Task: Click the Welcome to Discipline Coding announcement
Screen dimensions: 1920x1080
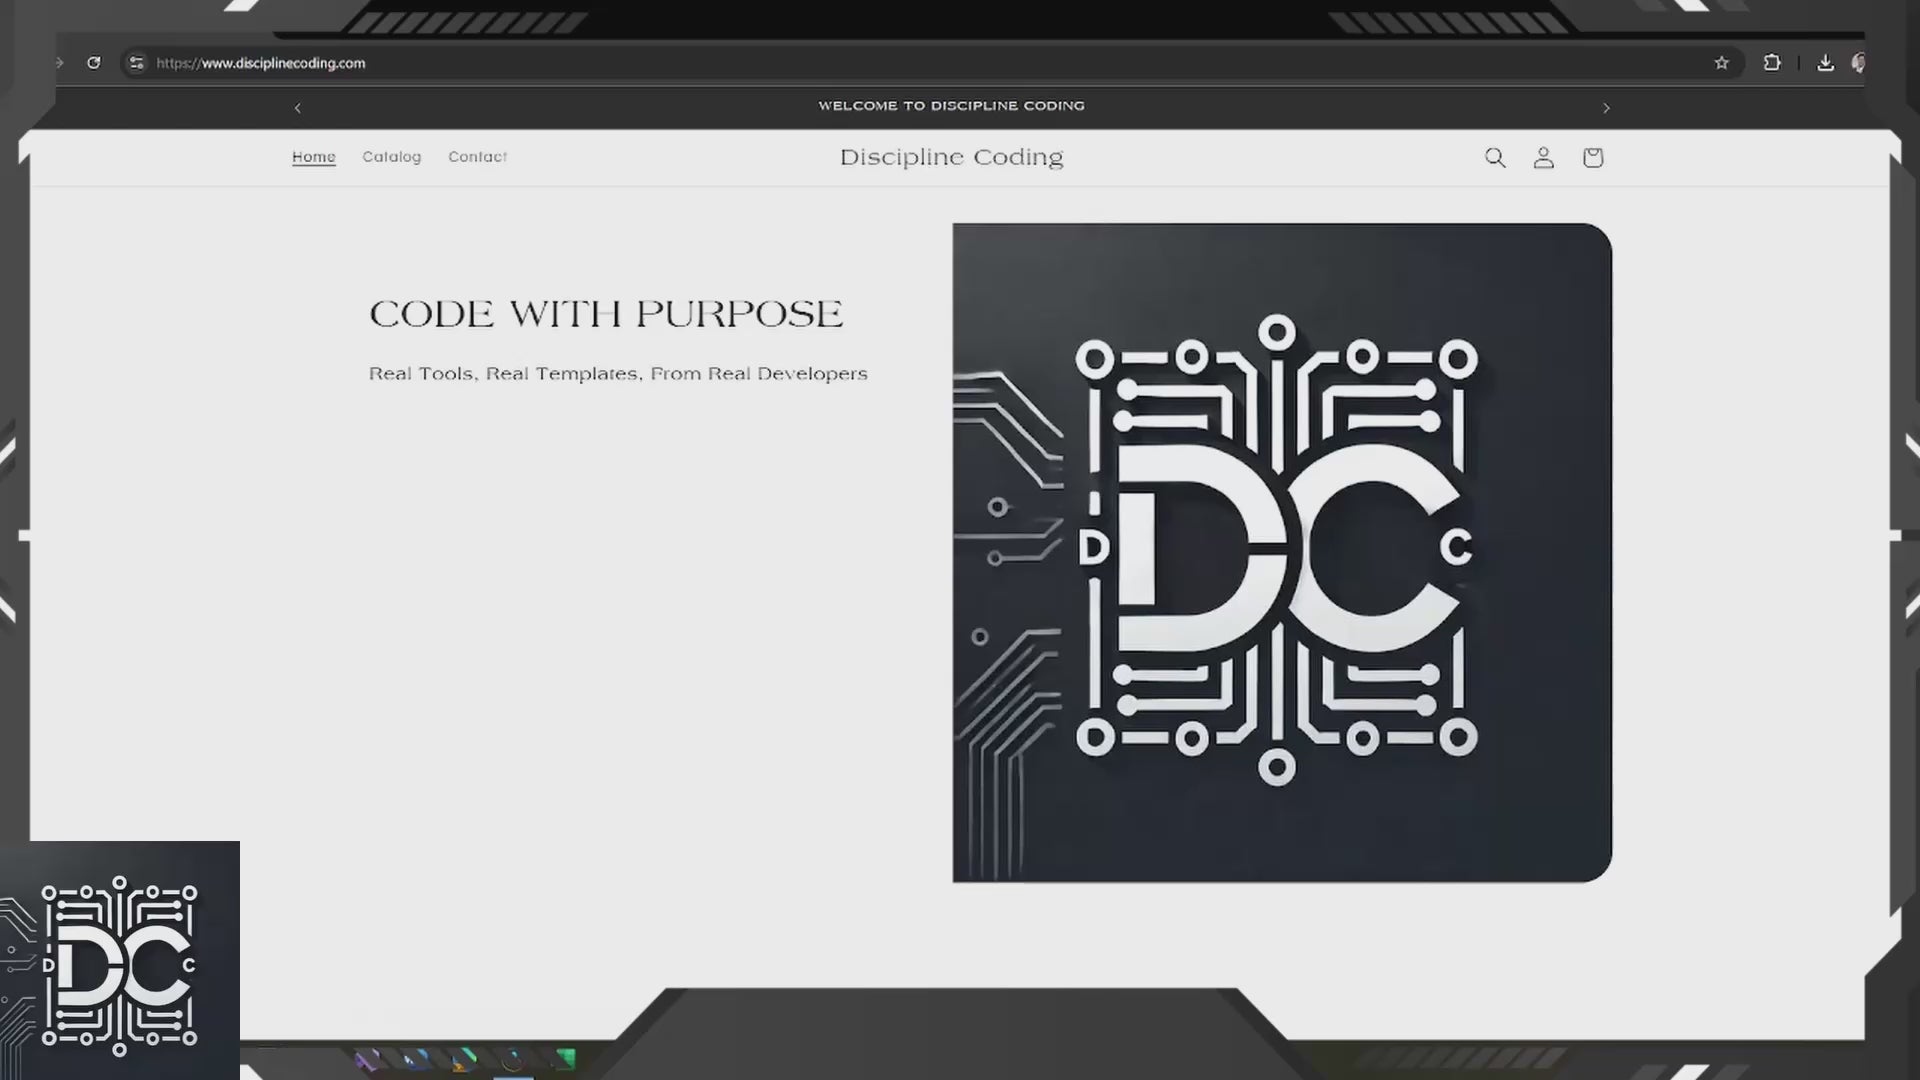Action: click(951, 106)
